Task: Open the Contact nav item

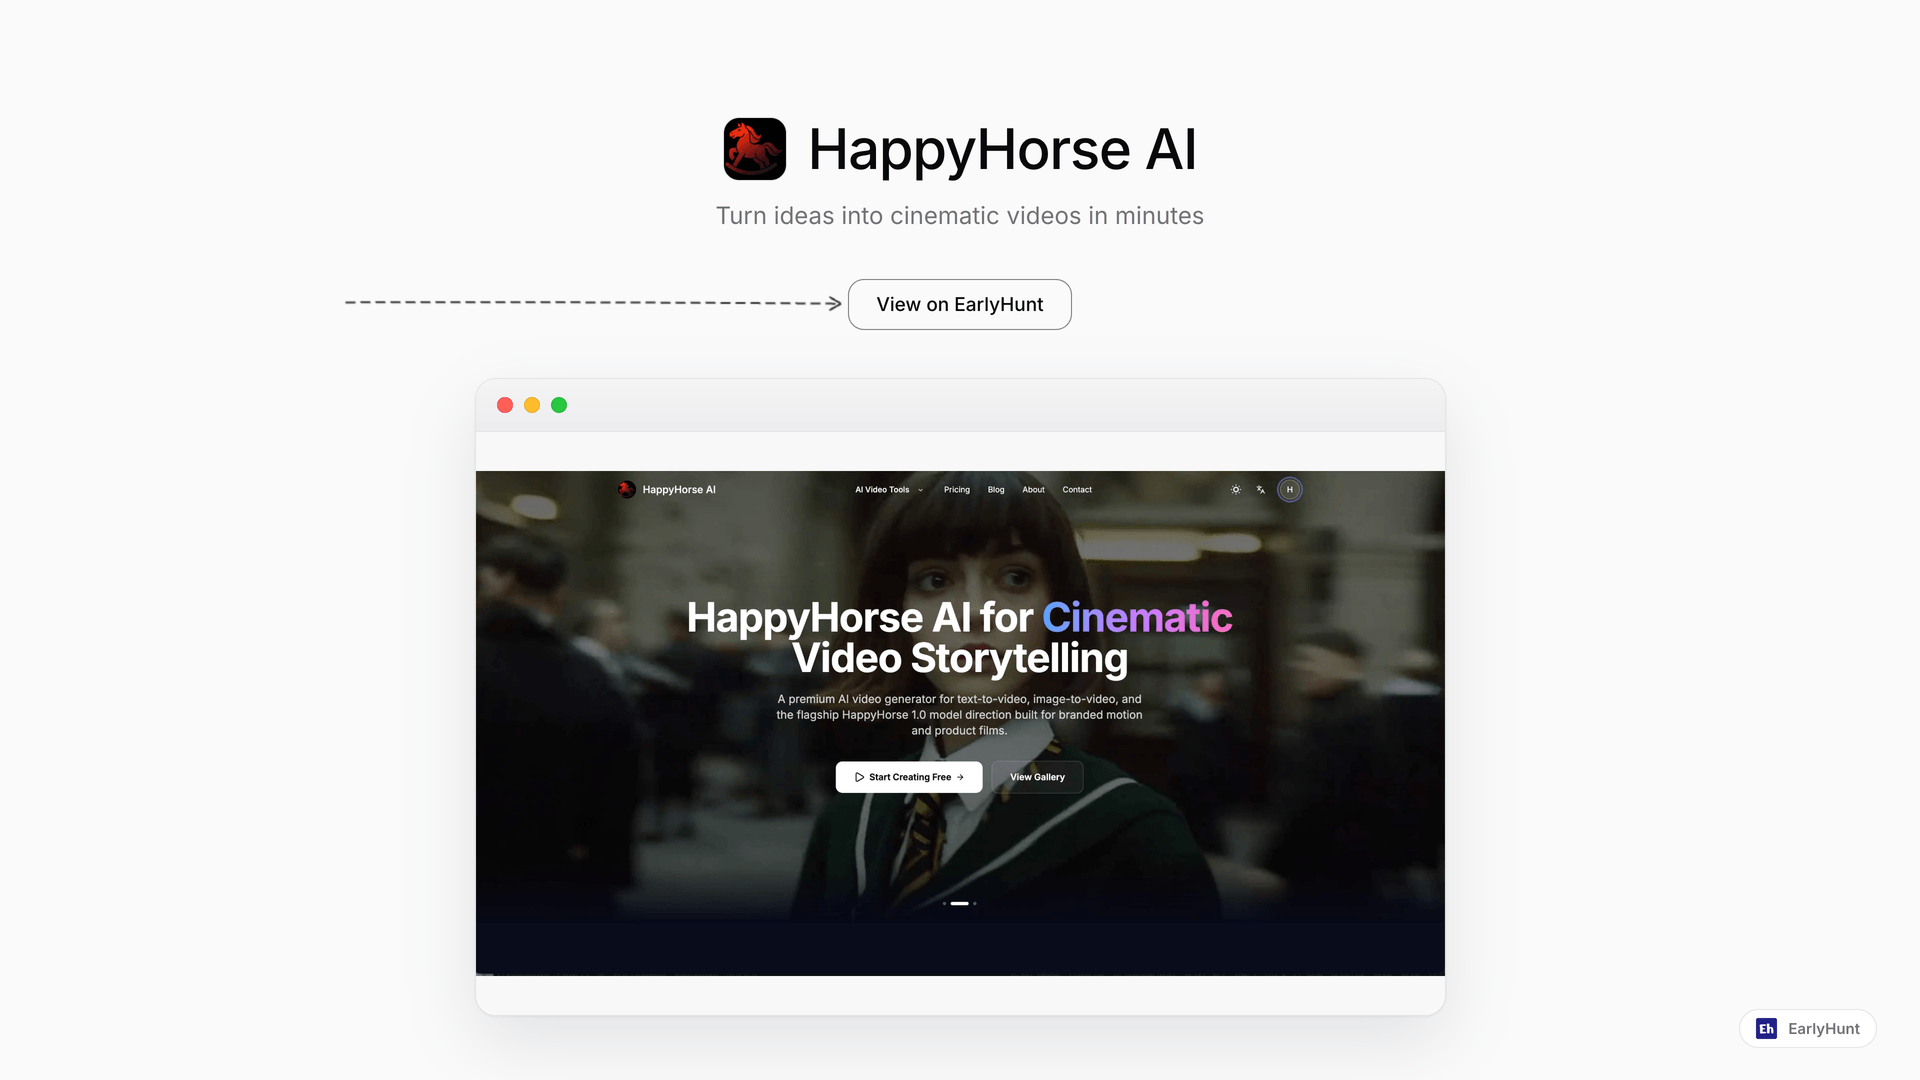Action: click(1076, 489)
